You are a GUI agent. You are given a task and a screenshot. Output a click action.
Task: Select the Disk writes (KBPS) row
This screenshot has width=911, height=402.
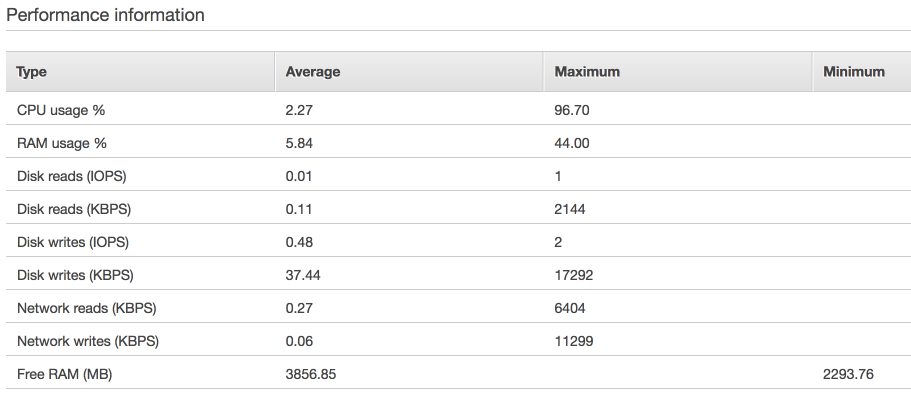458,275
